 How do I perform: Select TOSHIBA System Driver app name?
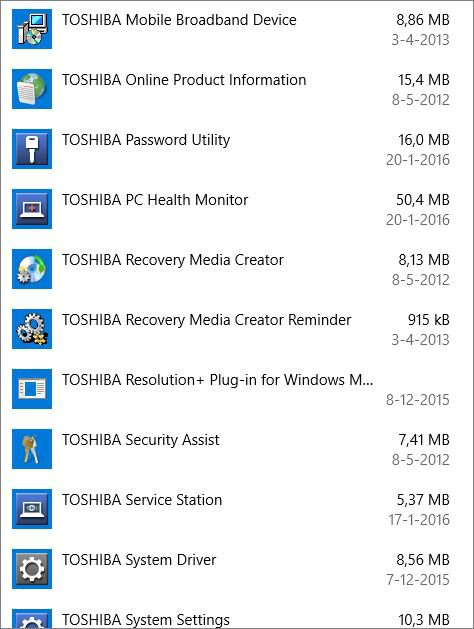coord(139,560)
